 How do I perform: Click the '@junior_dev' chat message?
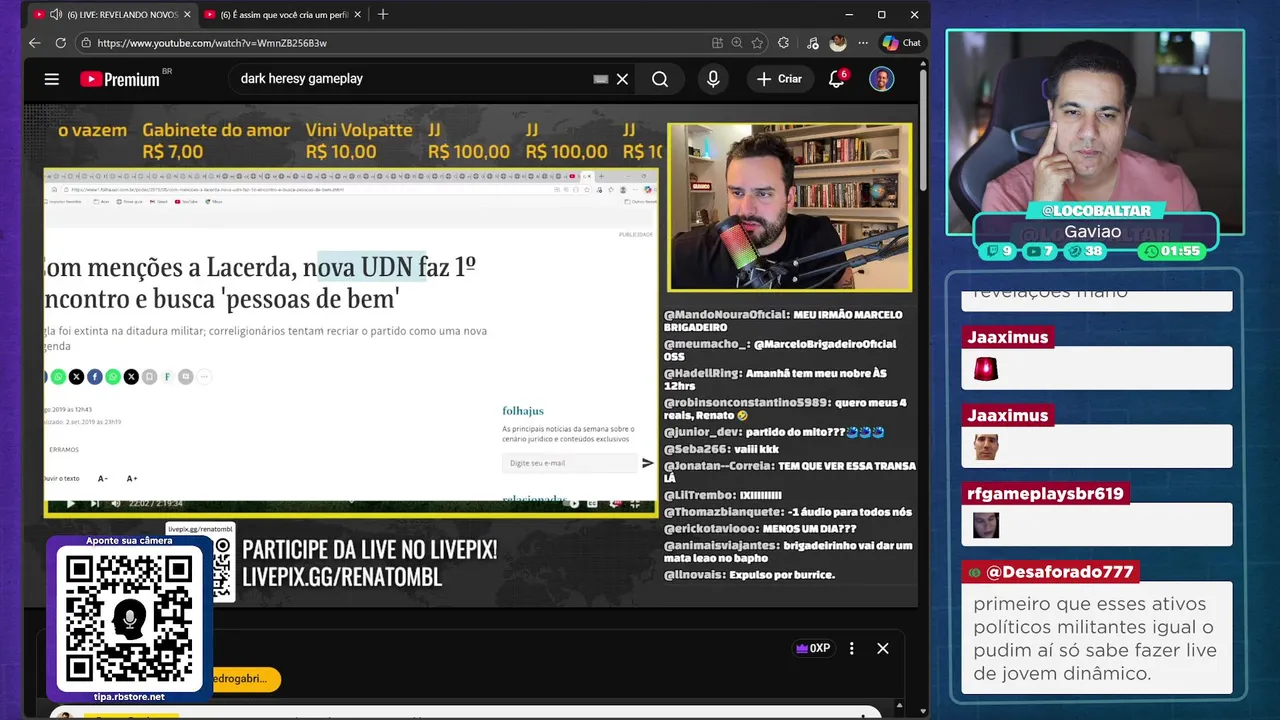coord(774,432)
